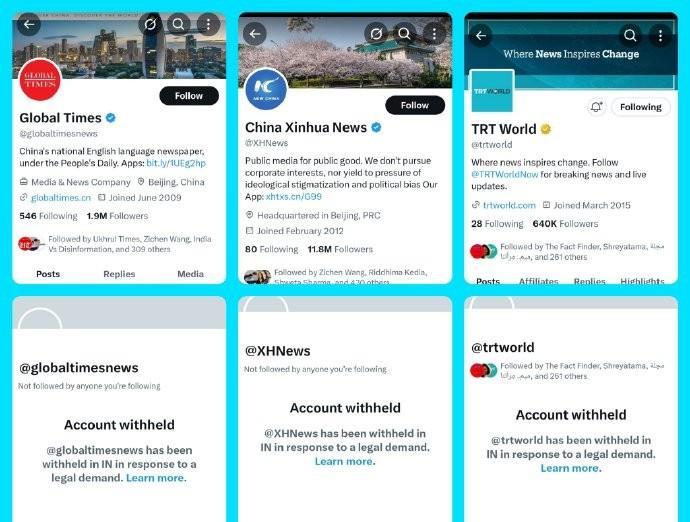Go back from Global Times profile

[29, 24]
